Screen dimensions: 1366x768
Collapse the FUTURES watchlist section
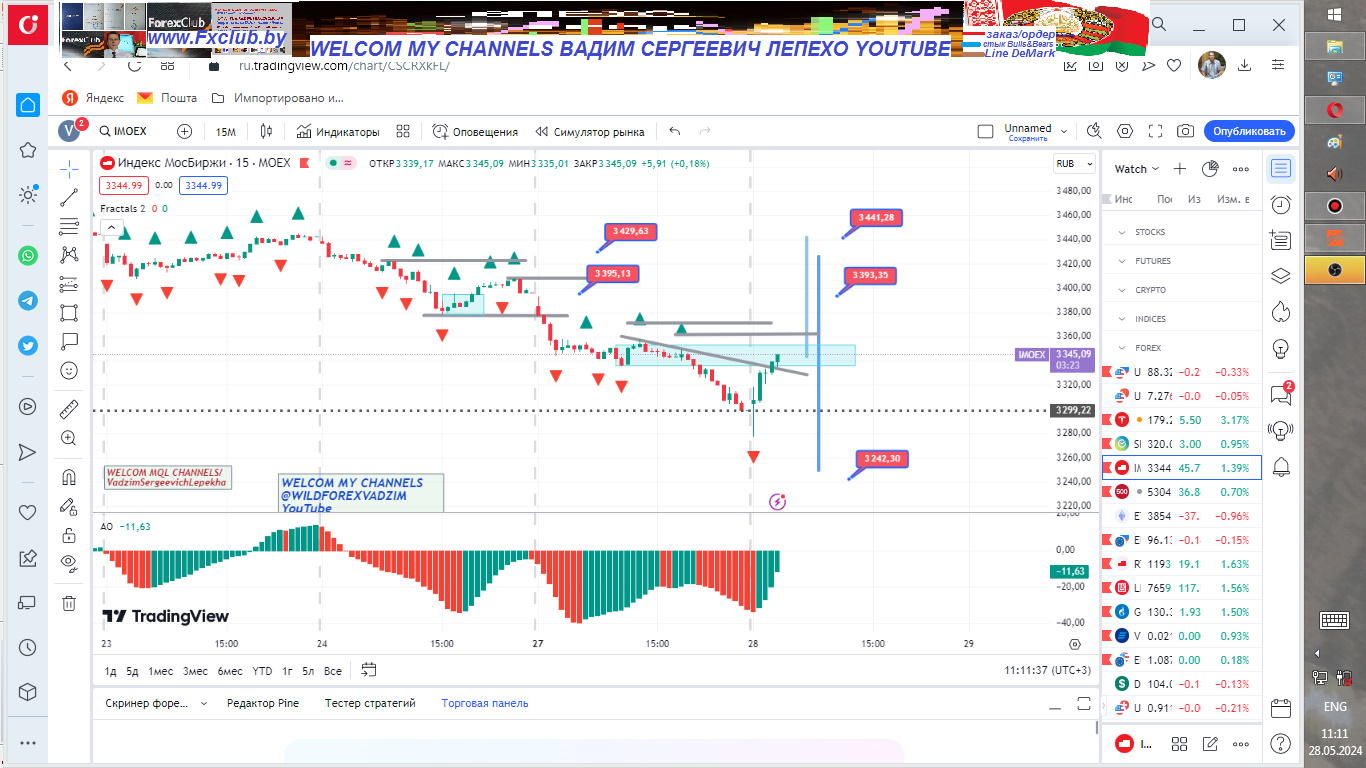(1120, 261)
